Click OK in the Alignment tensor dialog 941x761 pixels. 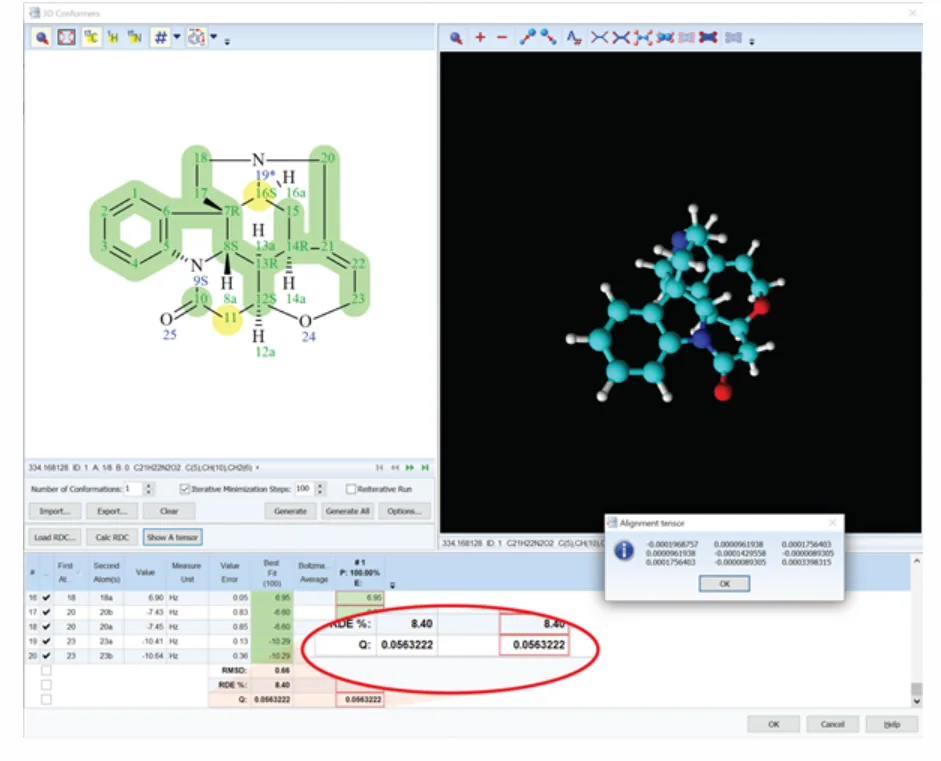(724, 583)
